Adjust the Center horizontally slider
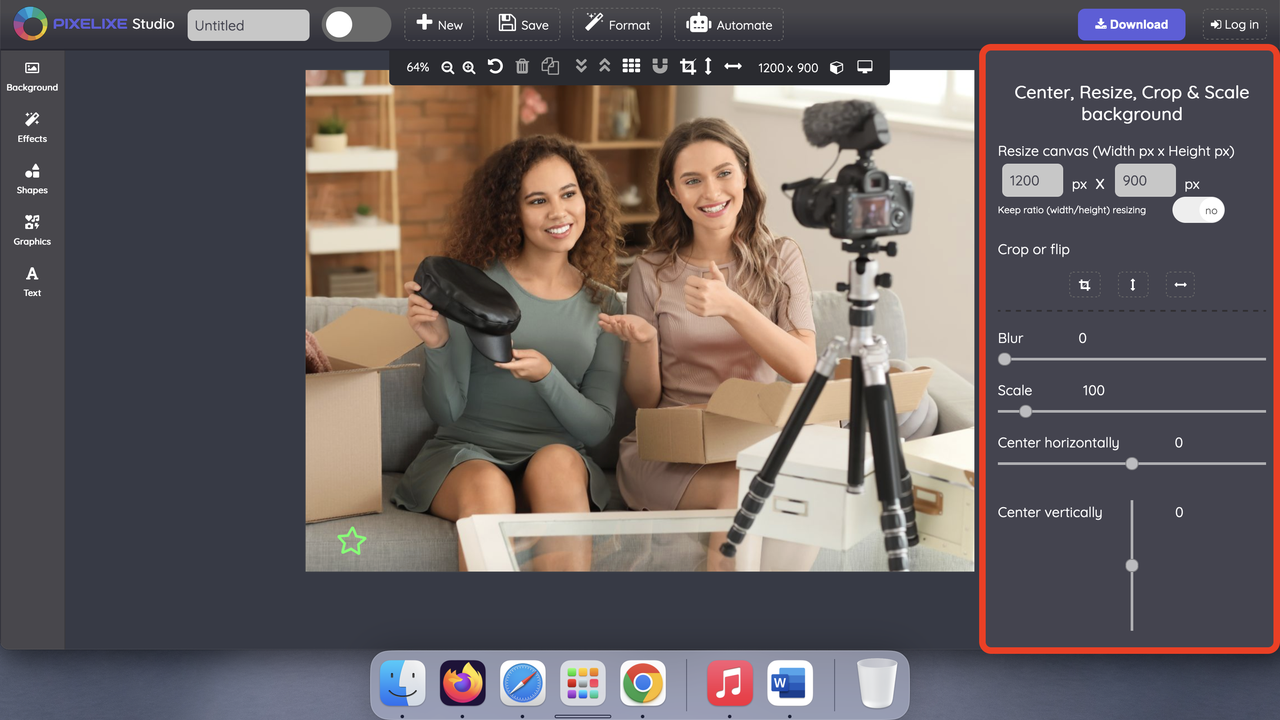Screen dimensions: 1280x720 pos(1132,463)
